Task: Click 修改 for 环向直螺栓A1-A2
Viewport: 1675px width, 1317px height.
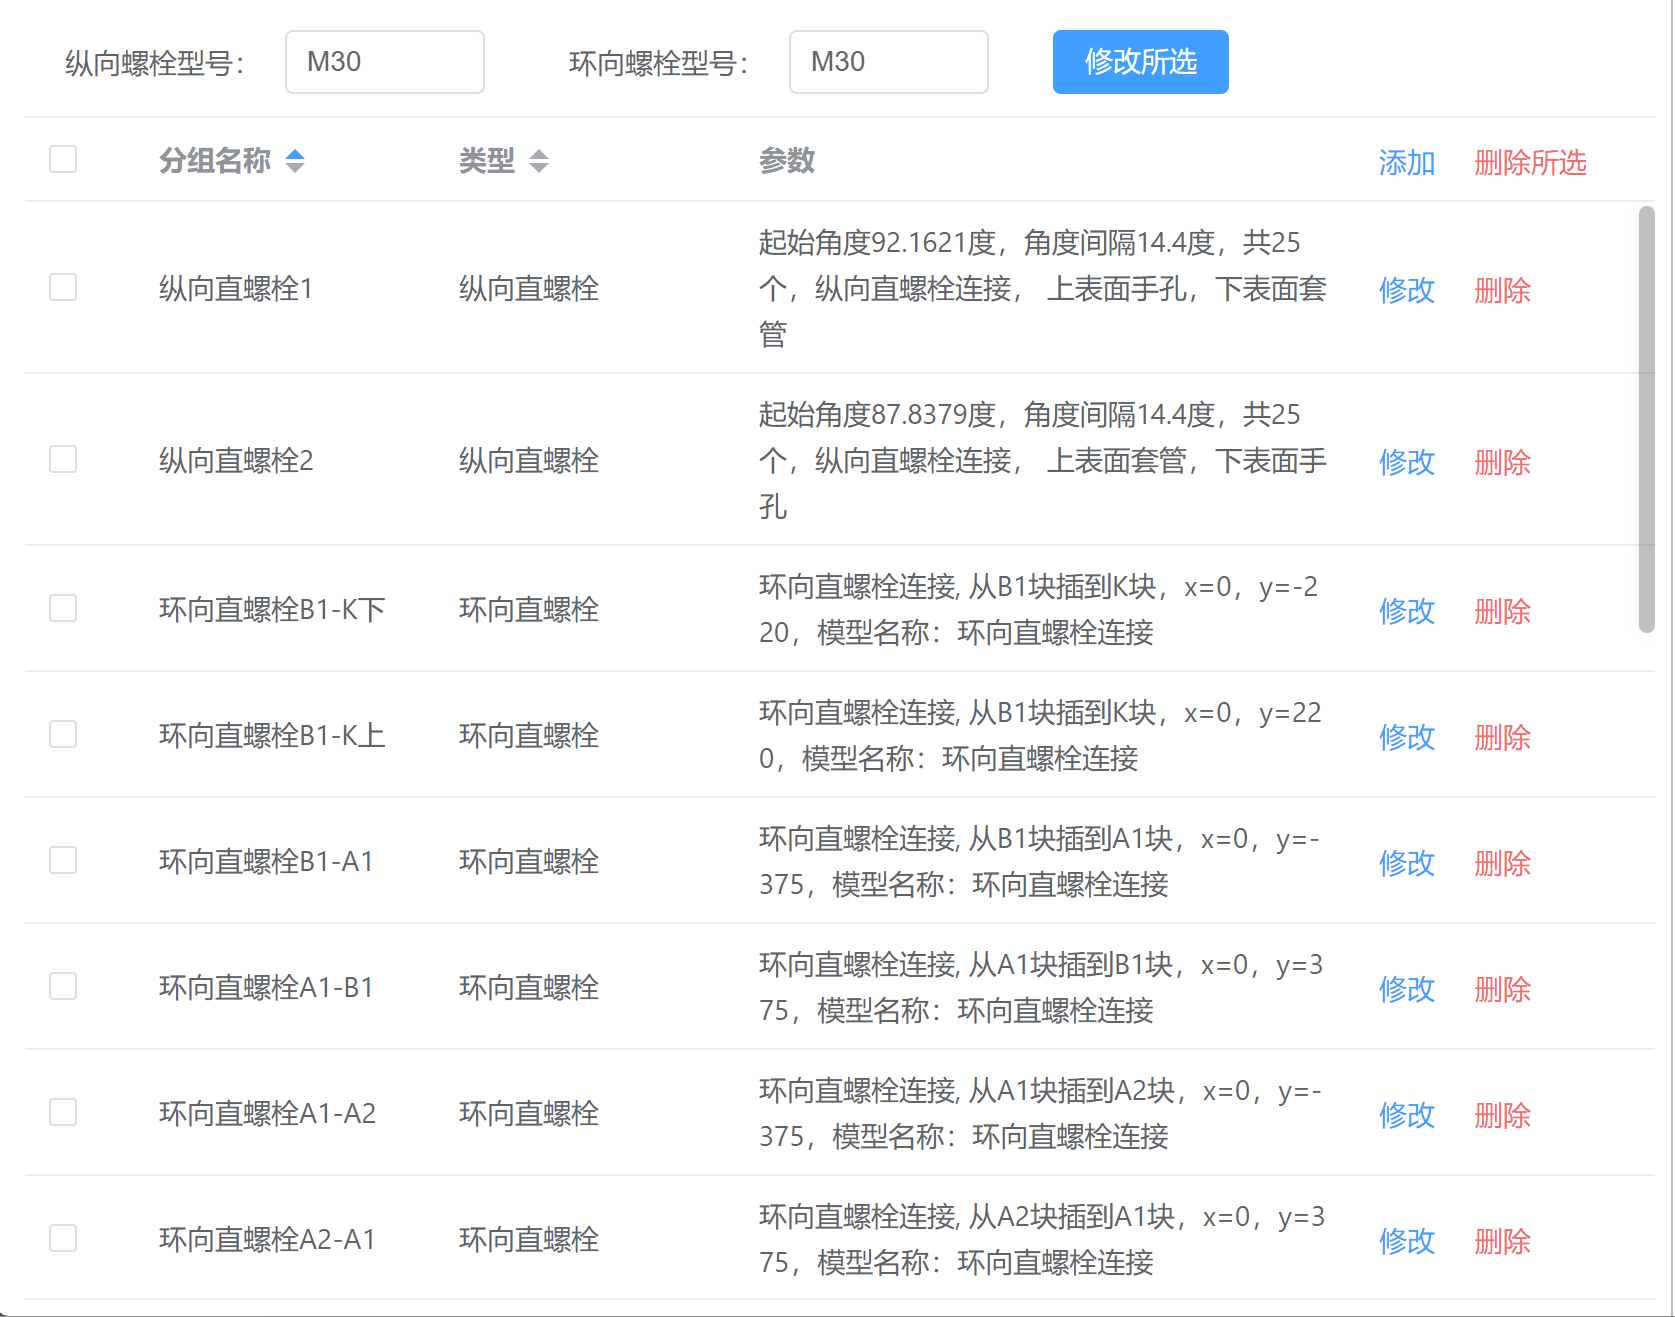Action: [x=1407, y=1115]
